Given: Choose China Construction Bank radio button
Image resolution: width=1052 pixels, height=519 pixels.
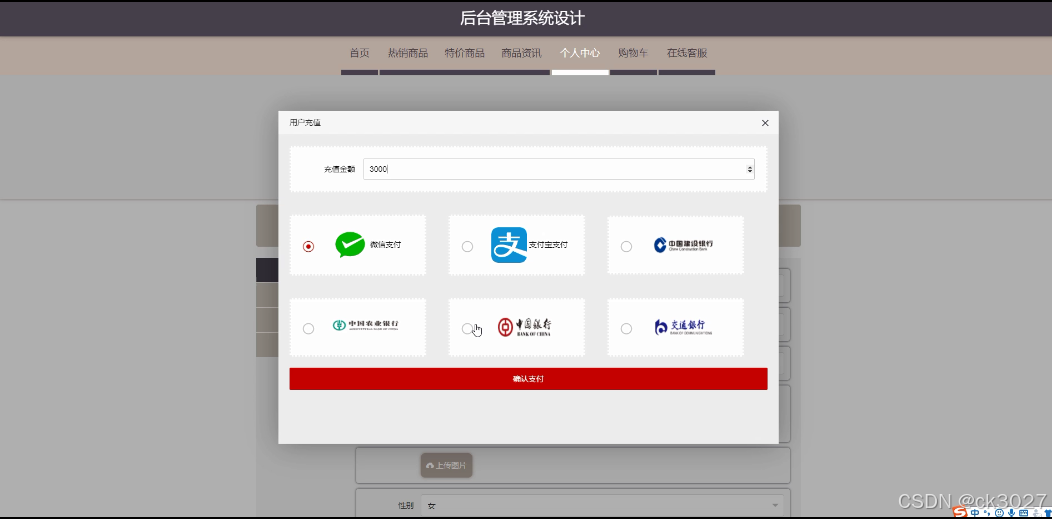Looking at the screenshot, I should click(626, 246).
